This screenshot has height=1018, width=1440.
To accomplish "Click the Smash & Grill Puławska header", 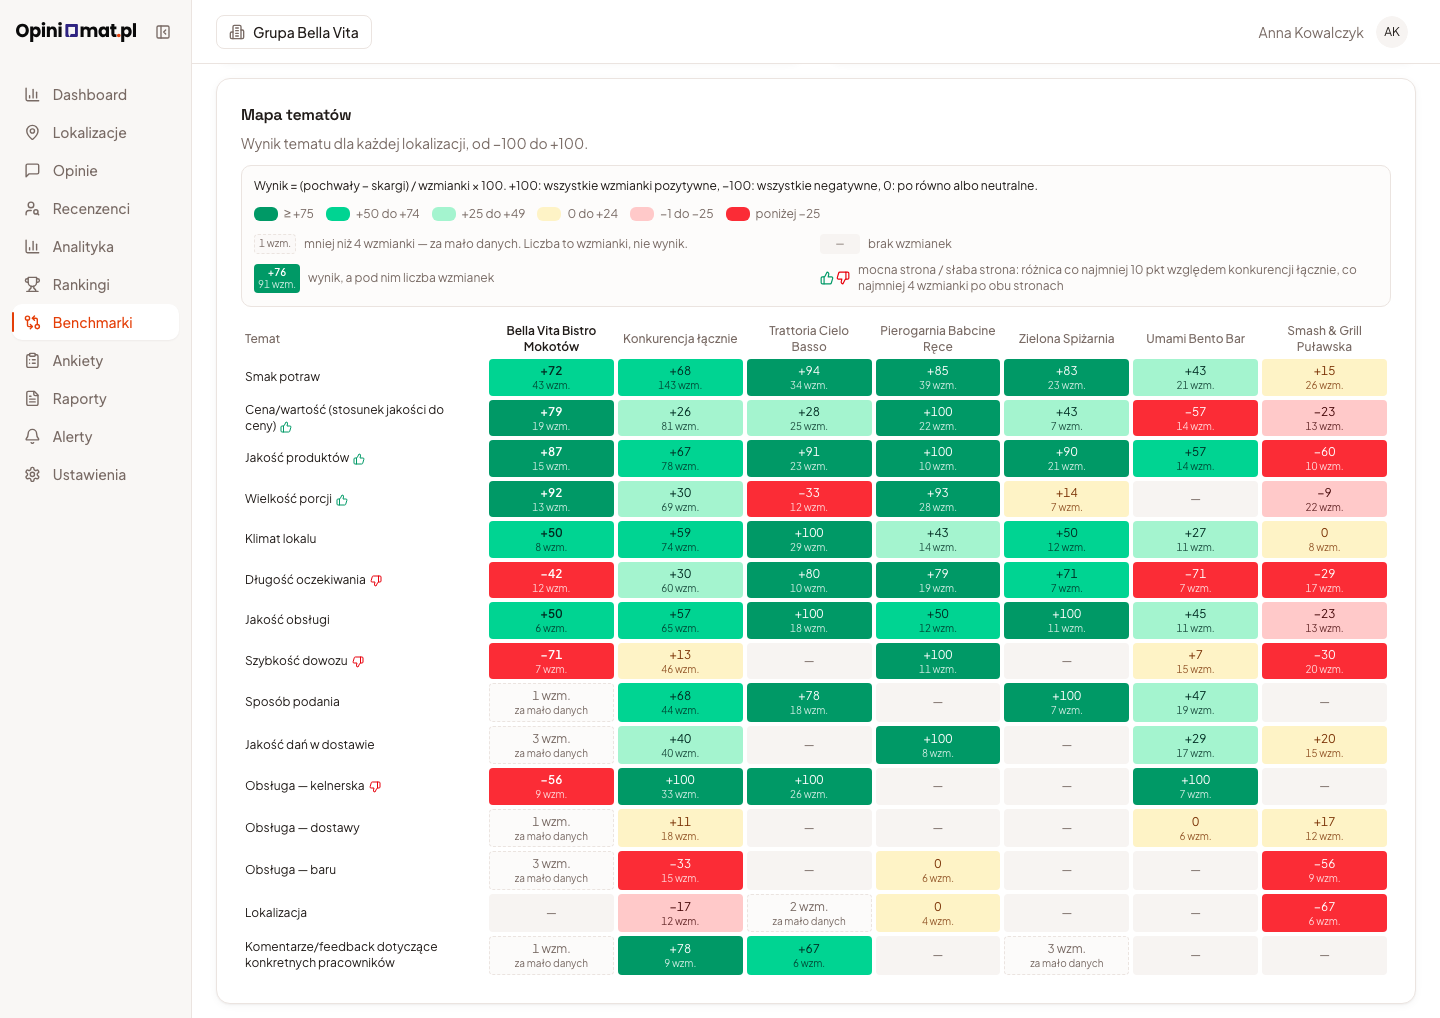I will tap(1324, 338).
